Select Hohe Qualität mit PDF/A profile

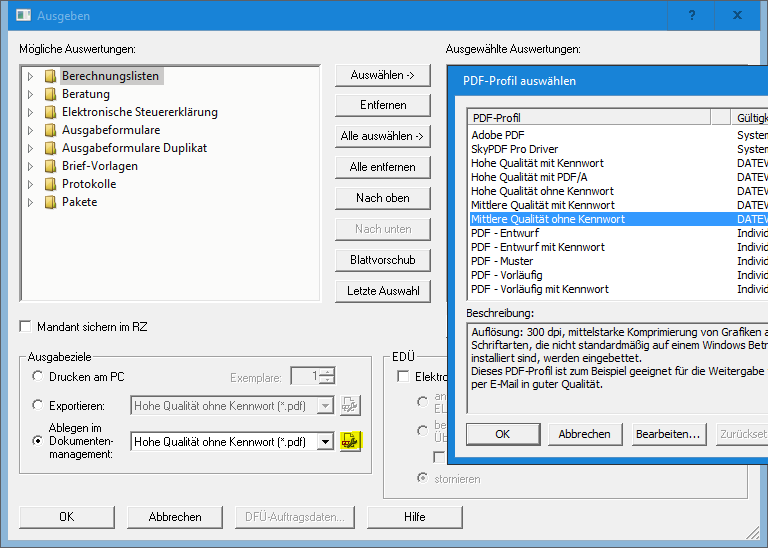tap(529, 177)
